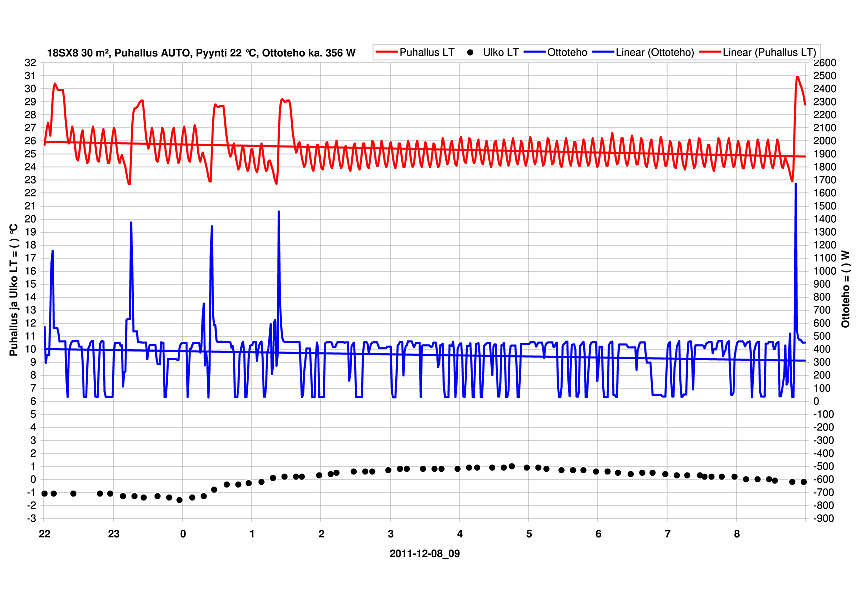Viewport: 860px width, 608px height.
Task: Select hour "5" on the horizontal time axis
Action: [x=529, y=534]
